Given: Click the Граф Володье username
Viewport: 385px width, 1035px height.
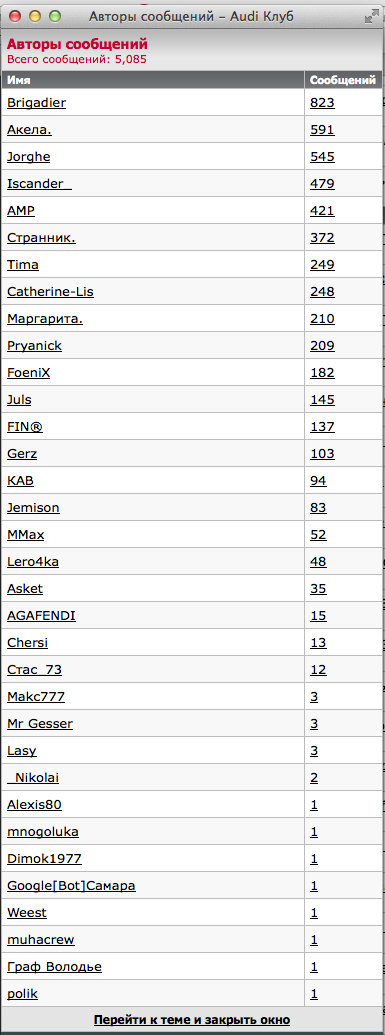Looking at the screenshot, I should [54, 968].
